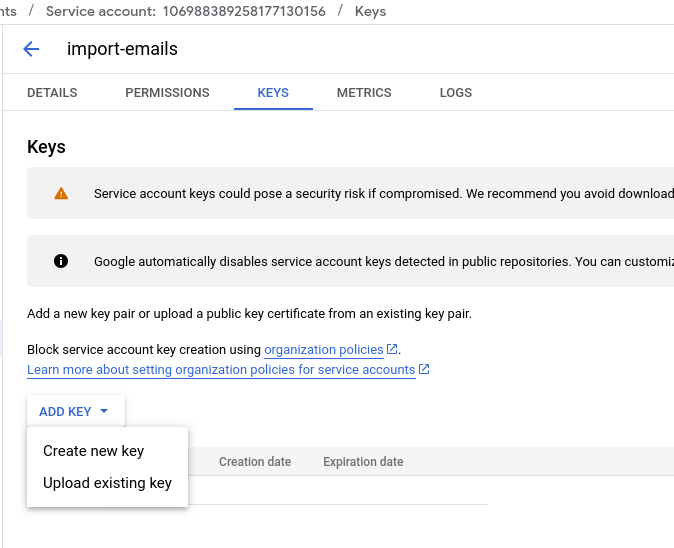Sort by Creation date column header
The height and width of the screenshot is (548, 674).
pos(255,462)
